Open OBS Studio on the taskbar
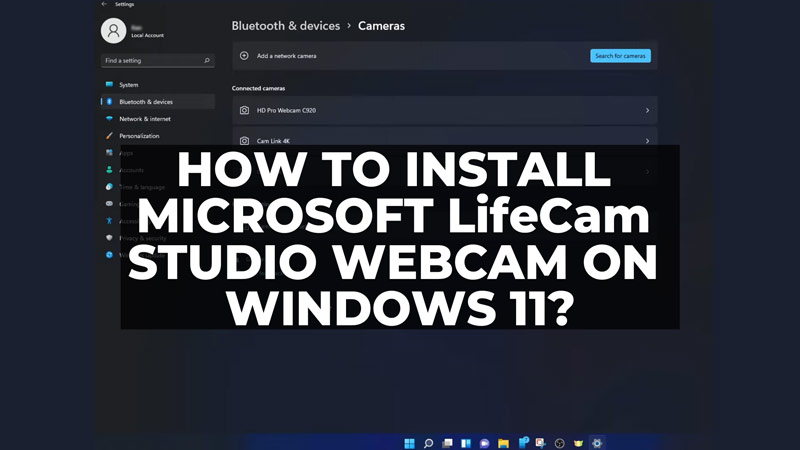This screenshot has height=450, width=800. 560,443
